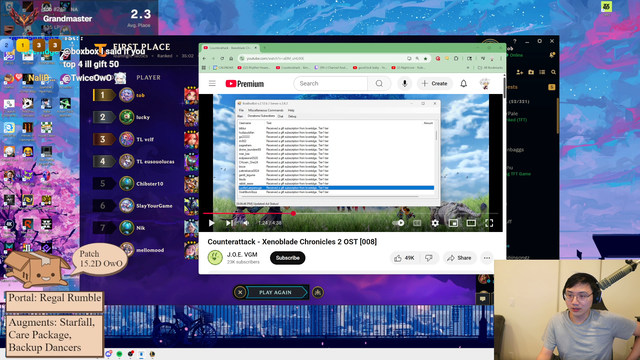Viewport: 640px width, 360px height.
Task: Open a new Chrome tab
Action: coord(264,48)
